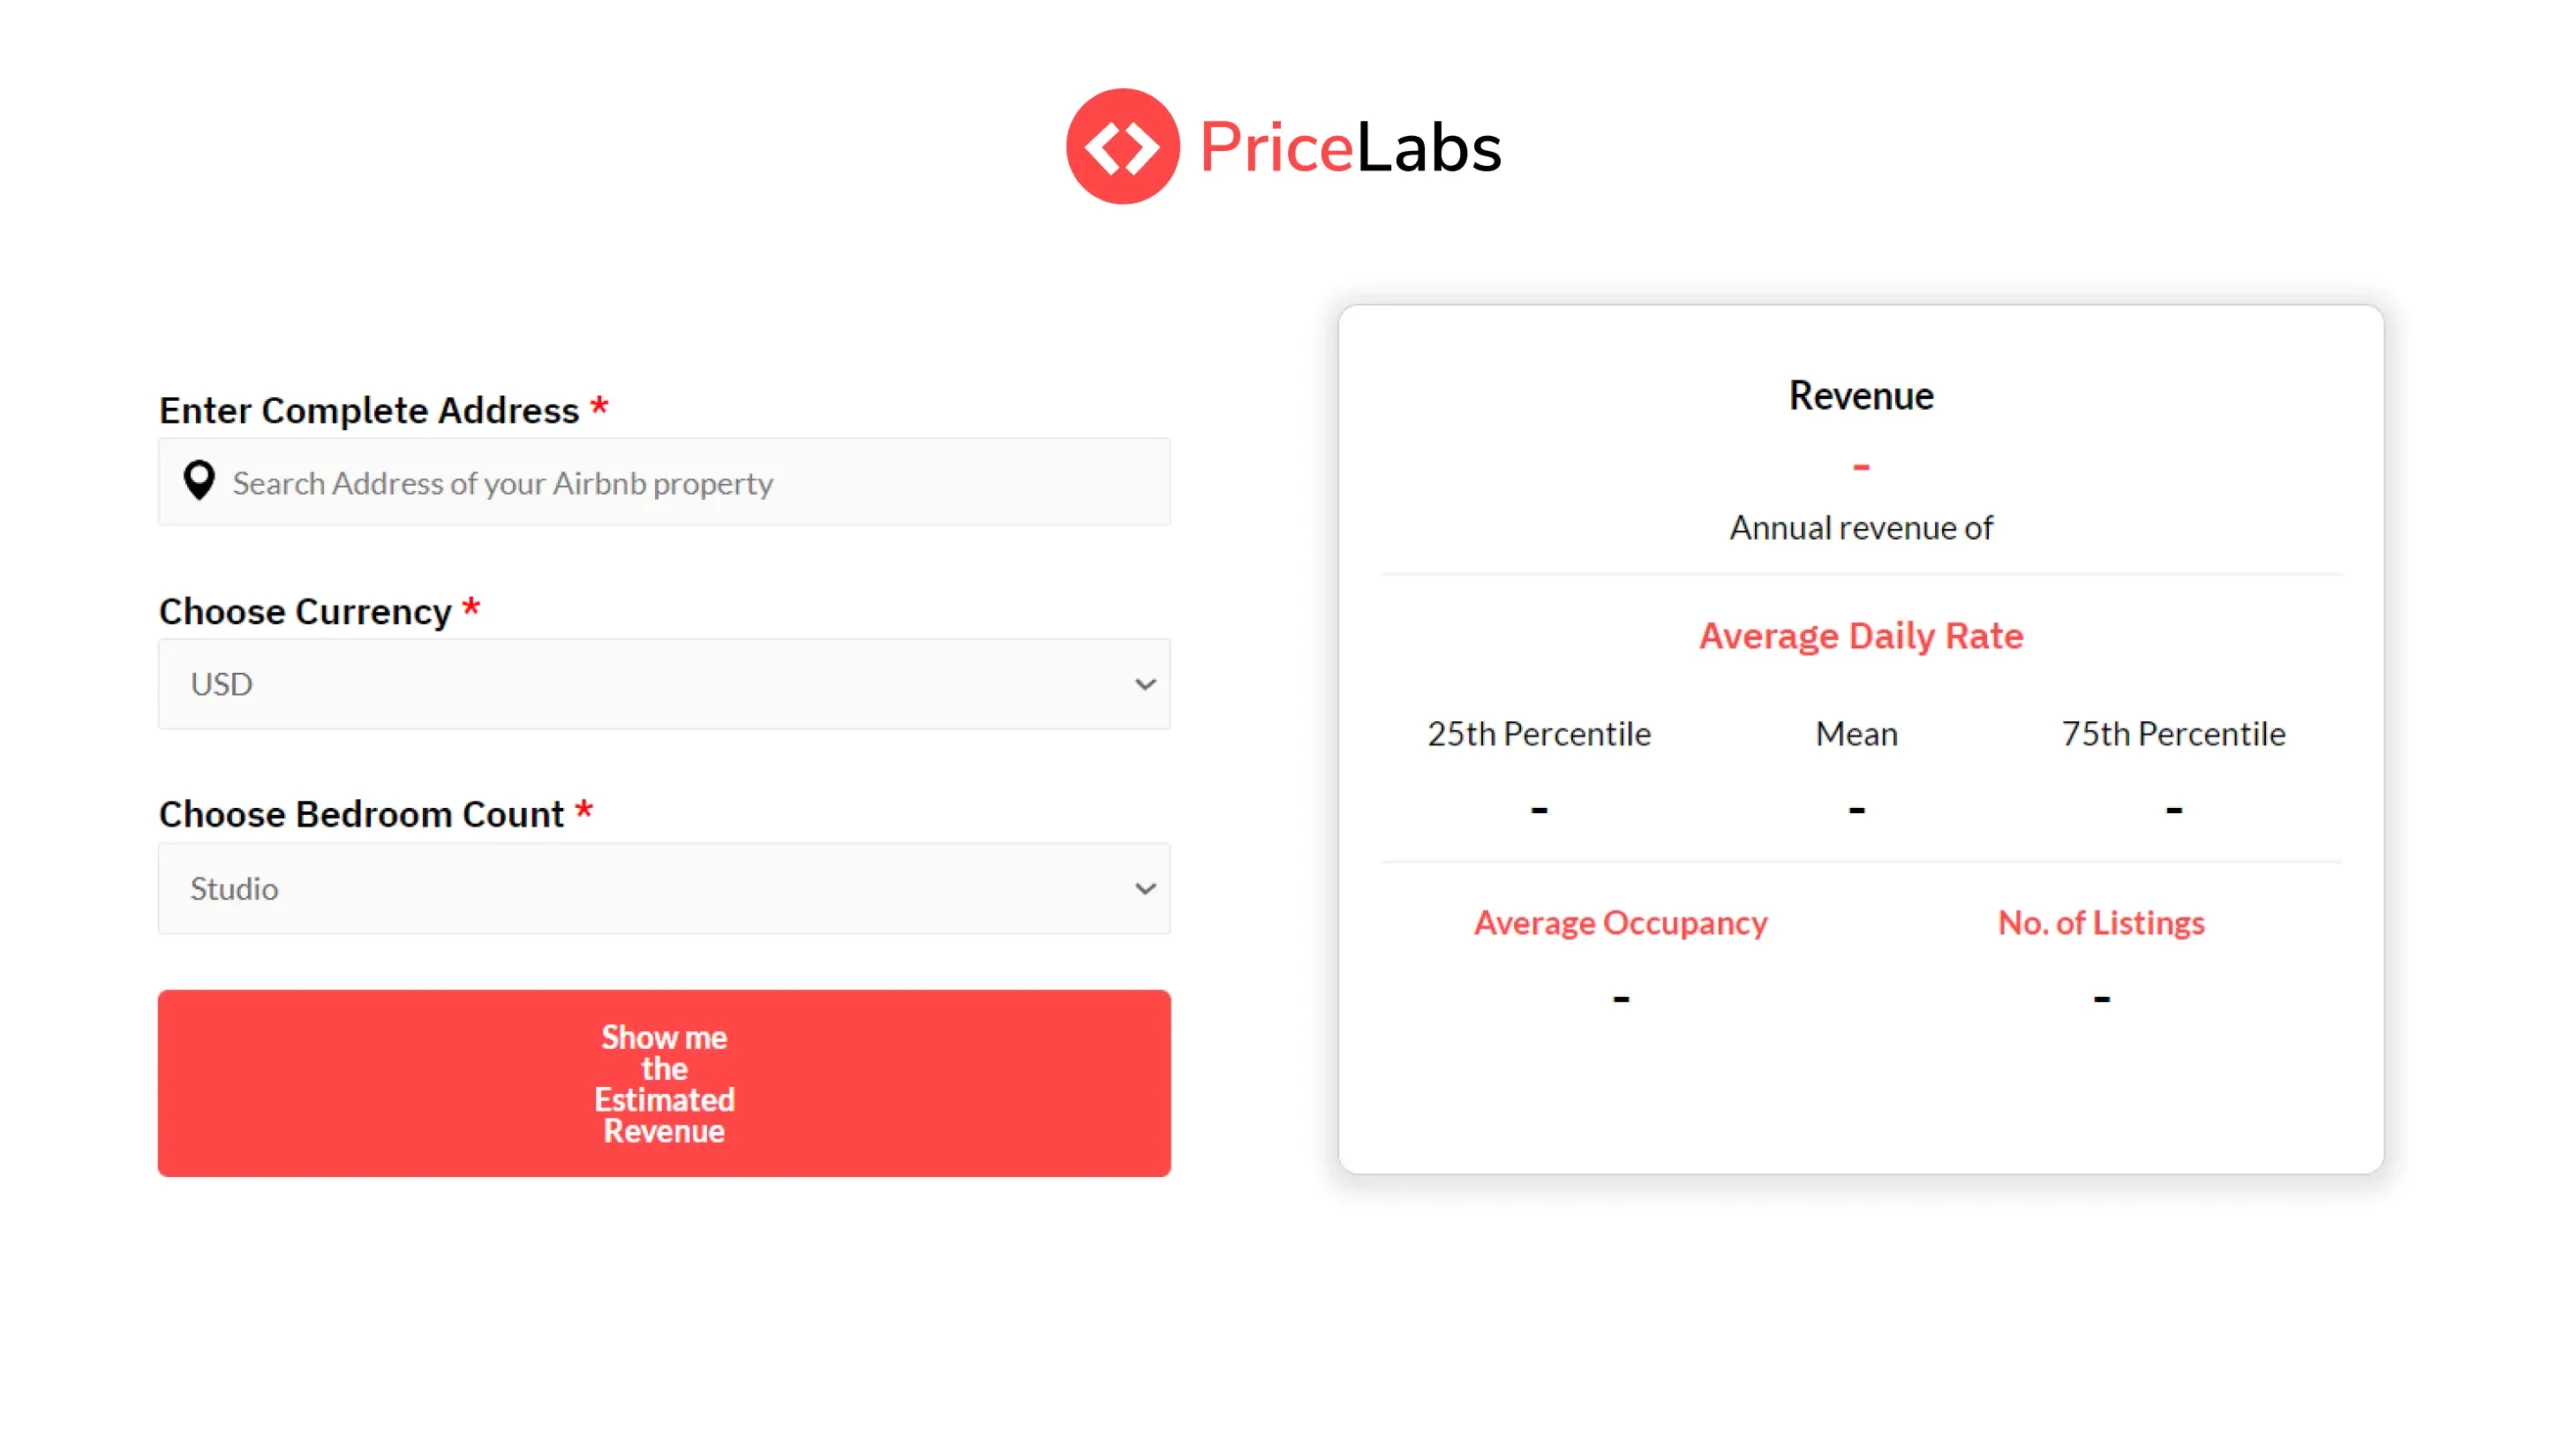Click the location pin icon
The height and width of the screenshot is (1441, 2560).
click(199, 480)
